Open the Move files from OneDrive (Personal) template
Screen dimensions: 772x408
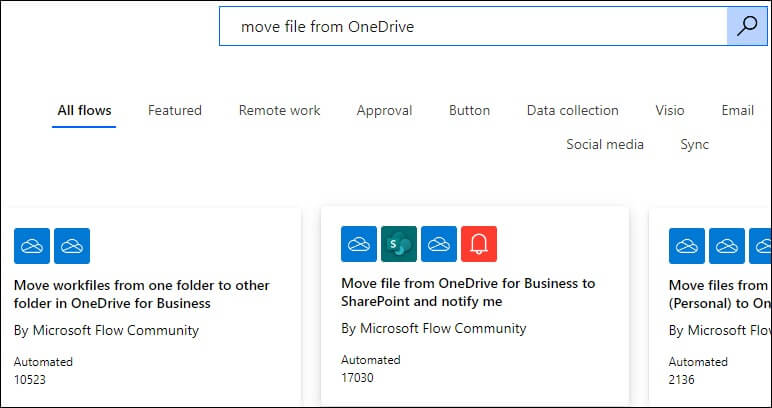(720, 294)
